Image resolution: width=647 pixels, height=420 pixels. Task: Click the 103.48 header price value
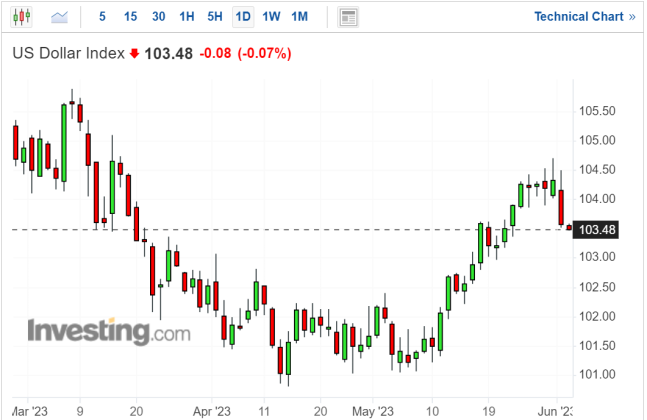pos(168,54)
